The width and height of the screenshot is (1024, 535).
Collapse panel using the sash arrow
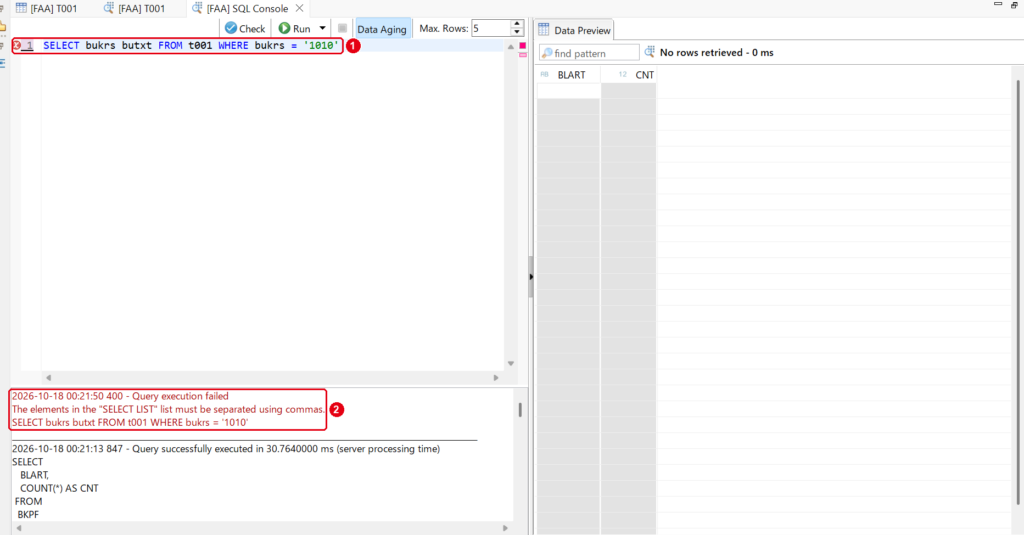(531, 277)
